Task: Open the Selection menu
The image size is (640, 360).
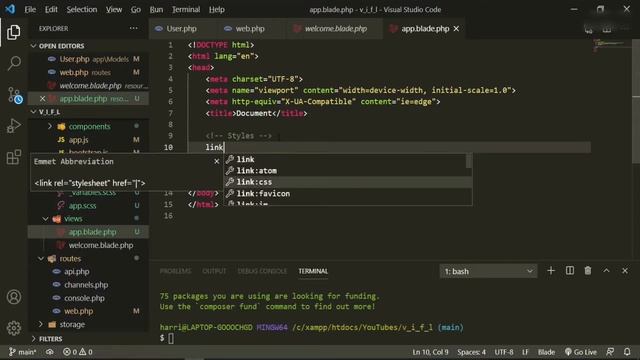Action: point(82,9)
